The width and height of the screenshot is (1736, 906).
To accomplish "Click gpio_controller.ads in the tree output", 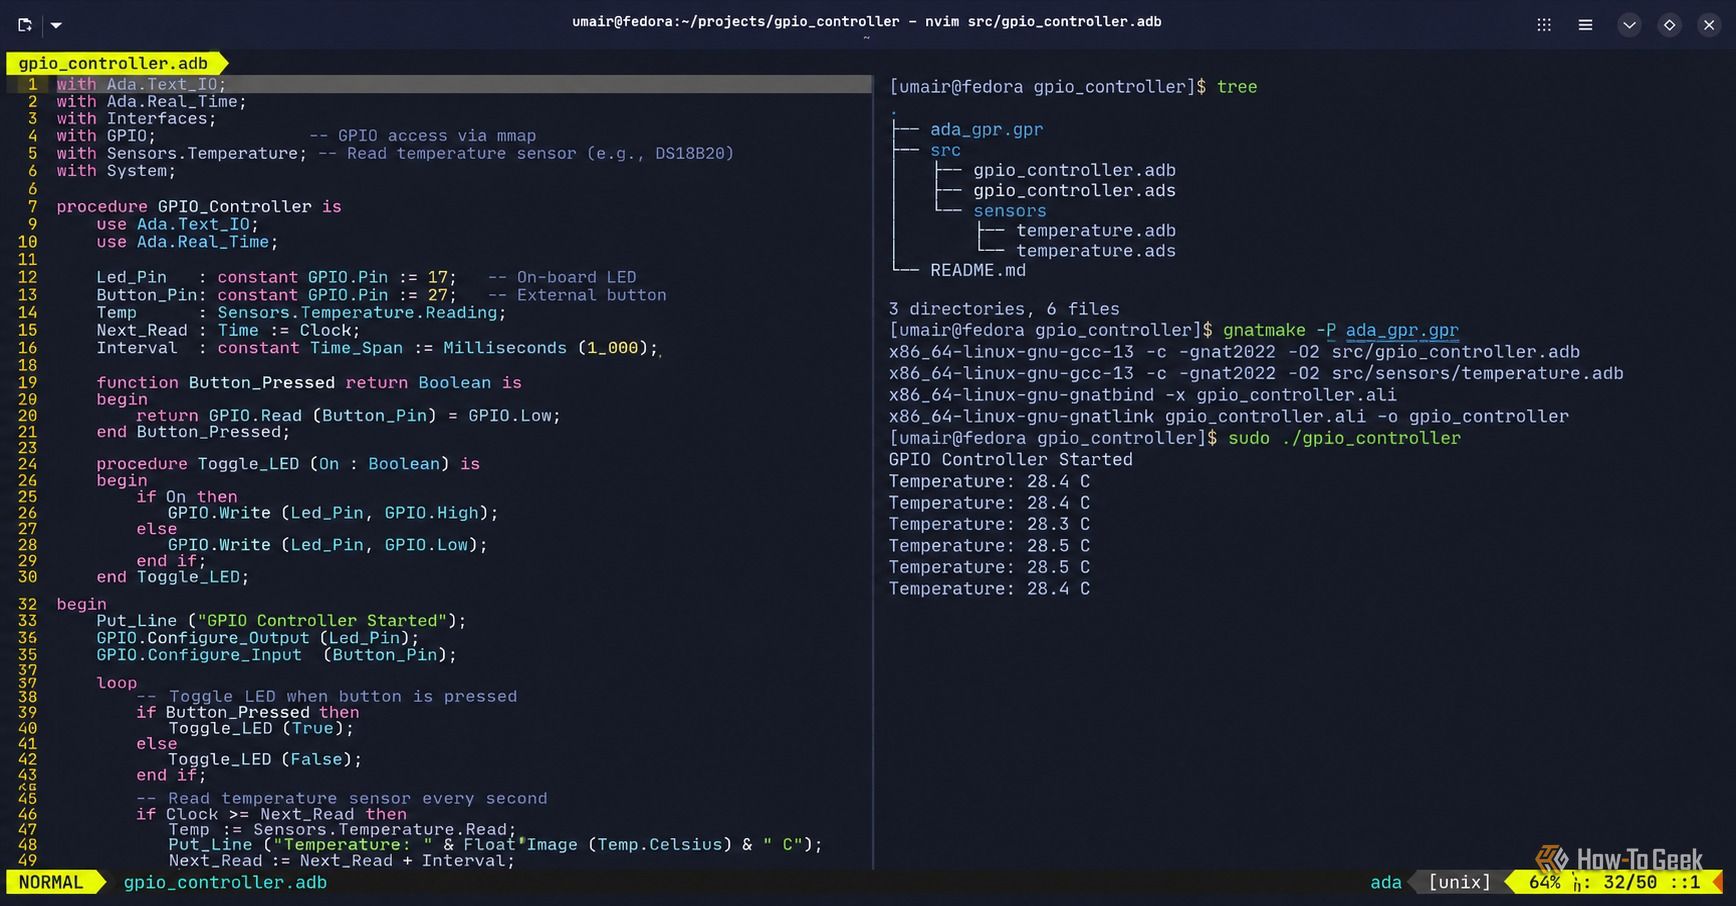I will pos(1074,190).
